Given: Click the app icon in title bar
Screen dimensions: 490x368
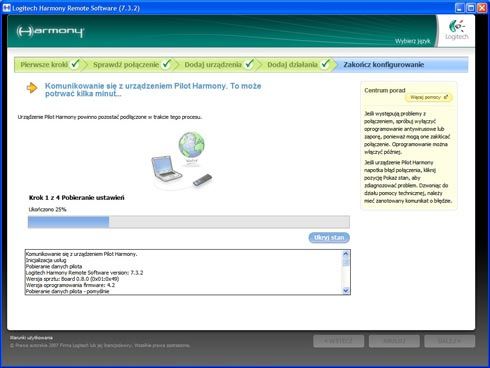Looking at the screenshot, I should coord(6,8).
